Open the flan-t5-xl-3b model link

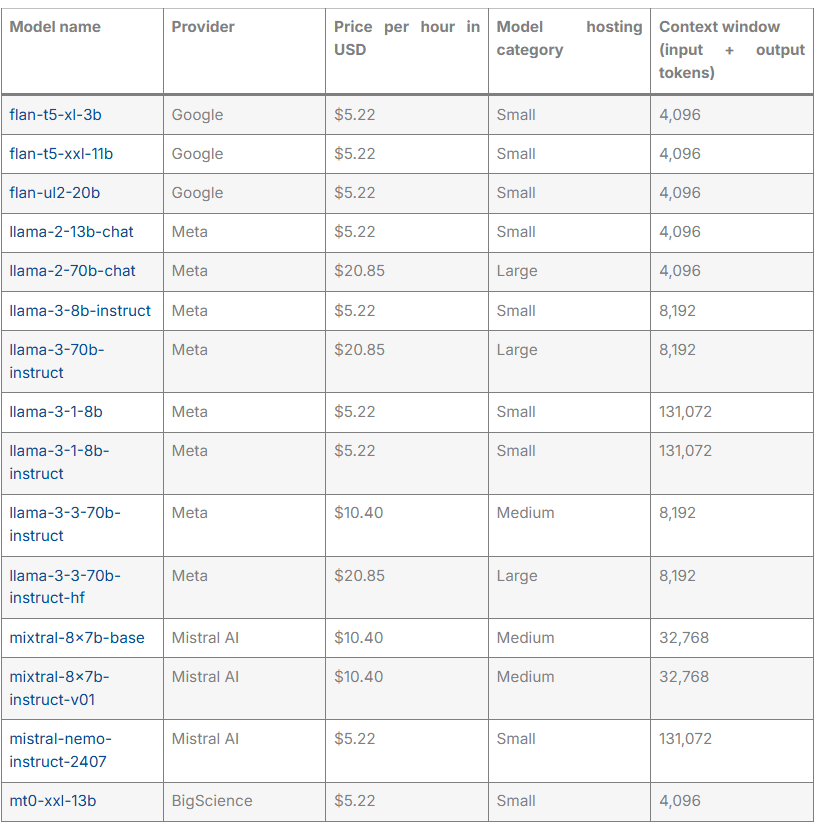click(x=55, y=115)
